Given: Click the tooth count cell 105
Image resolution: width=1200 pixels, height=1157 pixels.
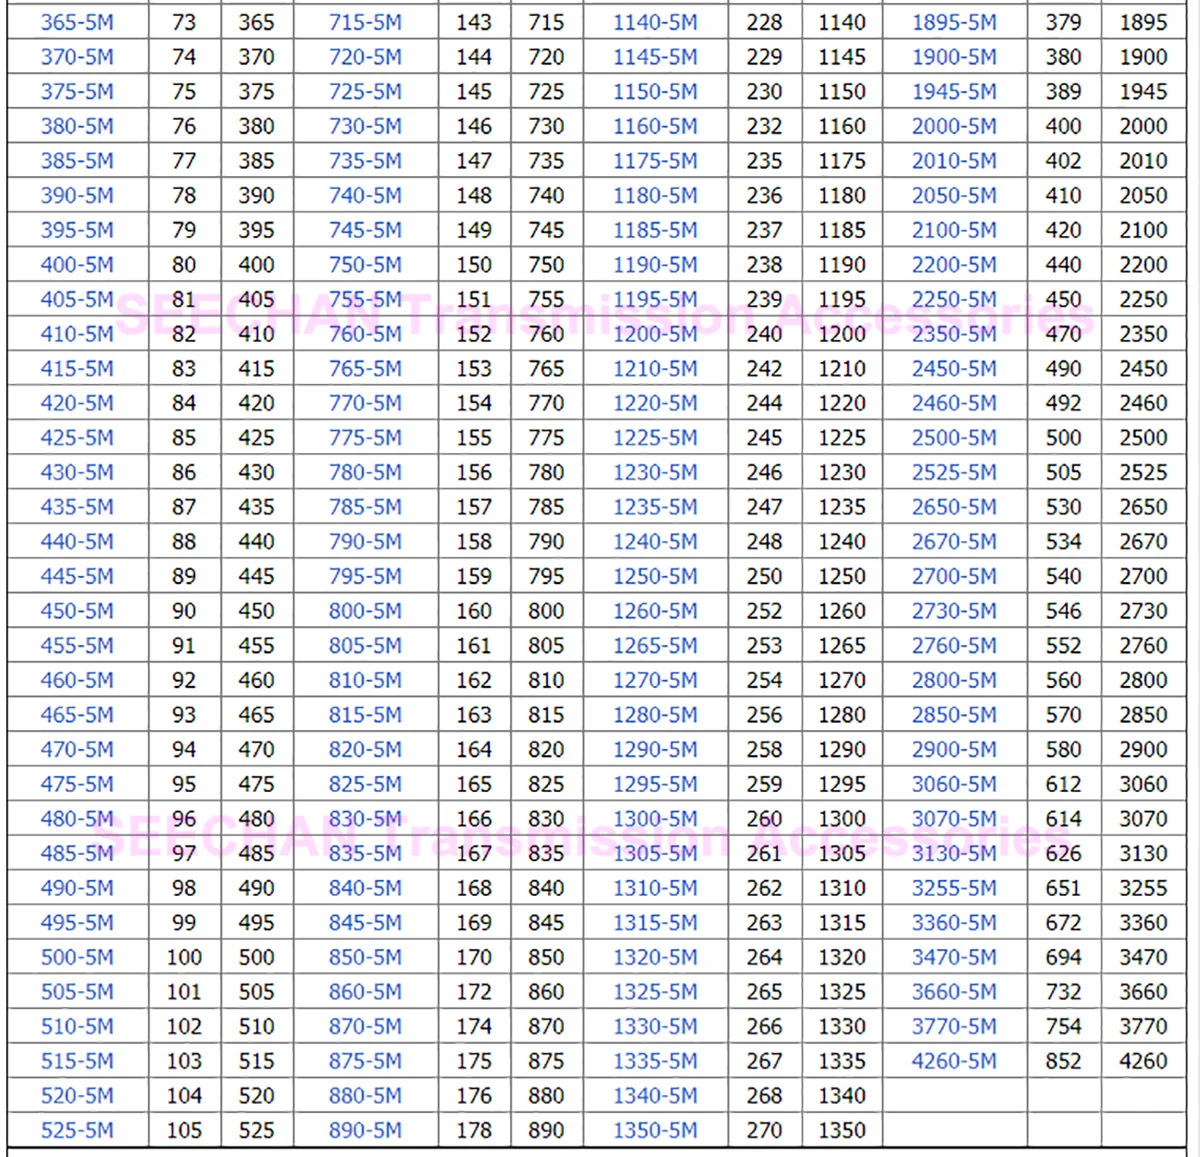Looking at the screenshot, I should point(184,1130).
